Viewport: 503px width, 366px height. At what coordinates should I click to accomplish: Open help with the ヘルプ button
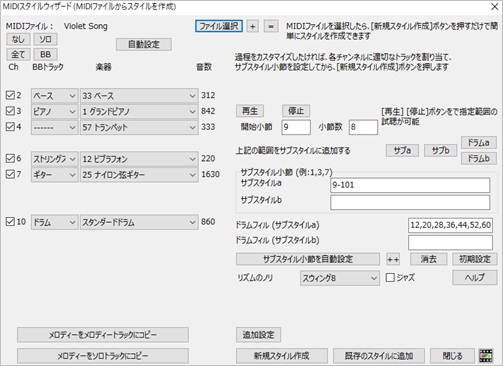[x=475, y=278]
